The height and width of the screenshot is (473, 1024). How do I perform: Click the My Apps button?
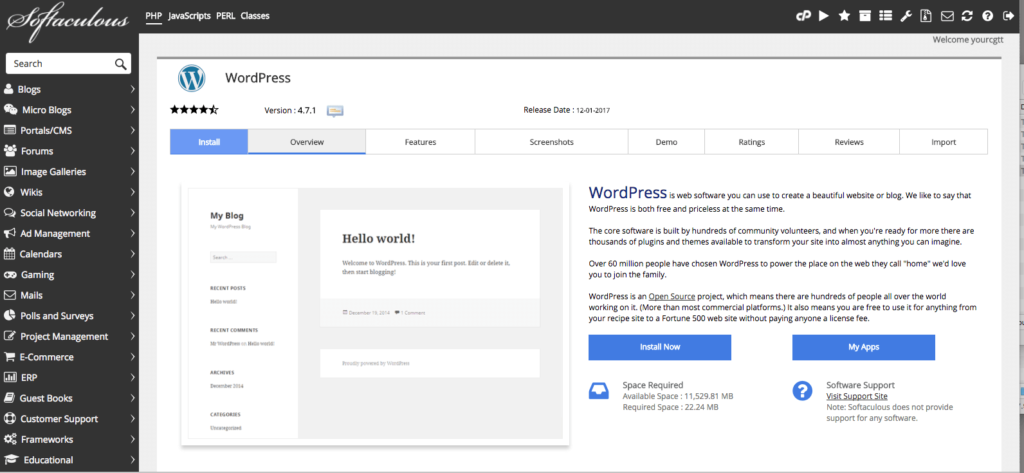pos(863,348)
